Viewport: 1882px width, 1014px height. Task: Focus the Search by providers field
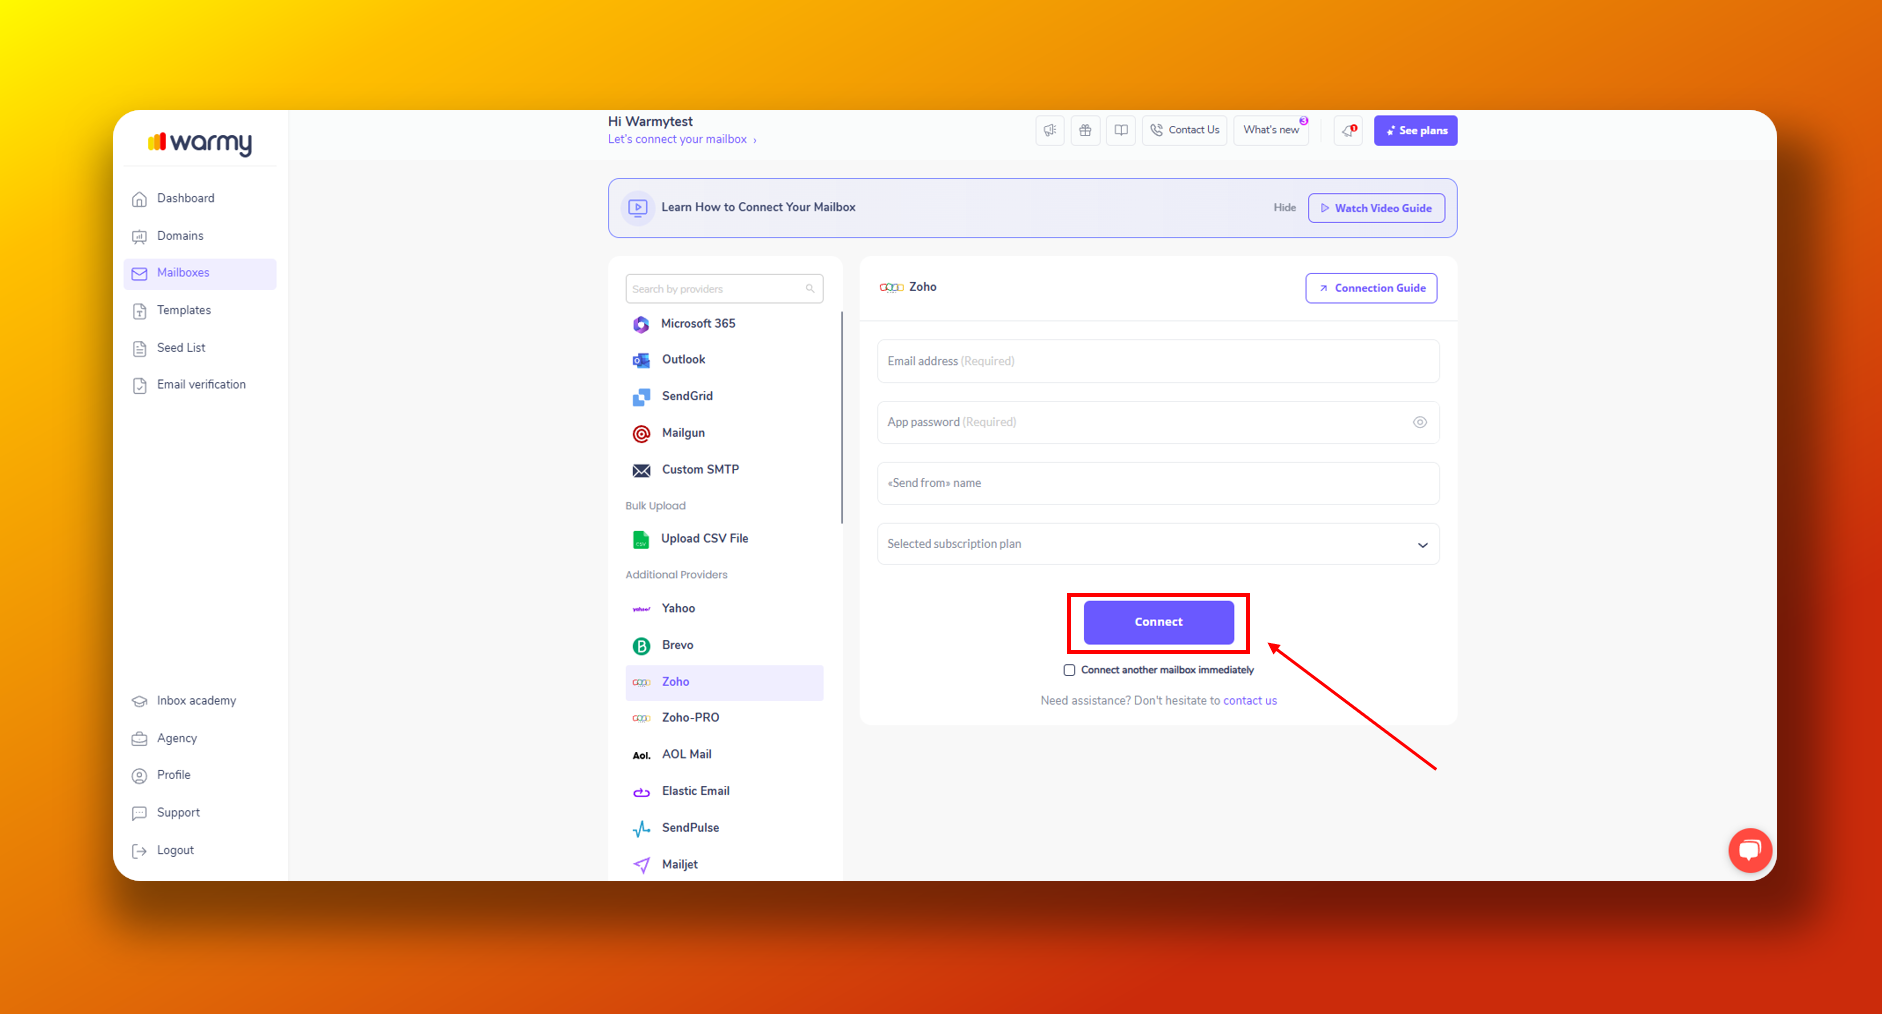724,289
